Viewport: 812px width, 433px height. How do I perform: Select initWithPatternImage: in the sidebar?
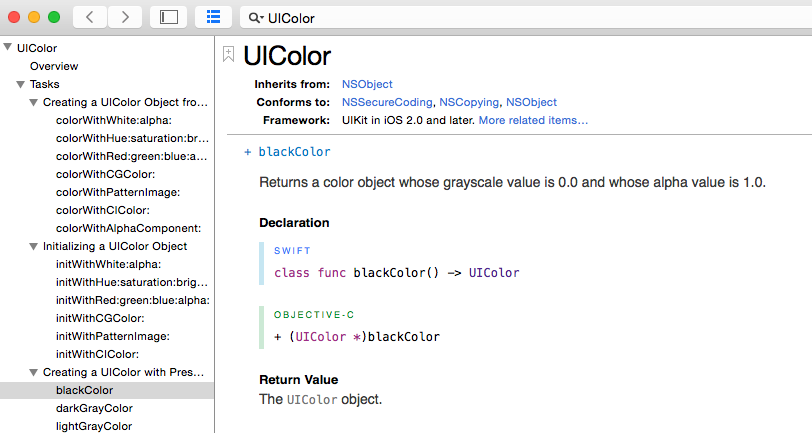click(x=113, y=336)
